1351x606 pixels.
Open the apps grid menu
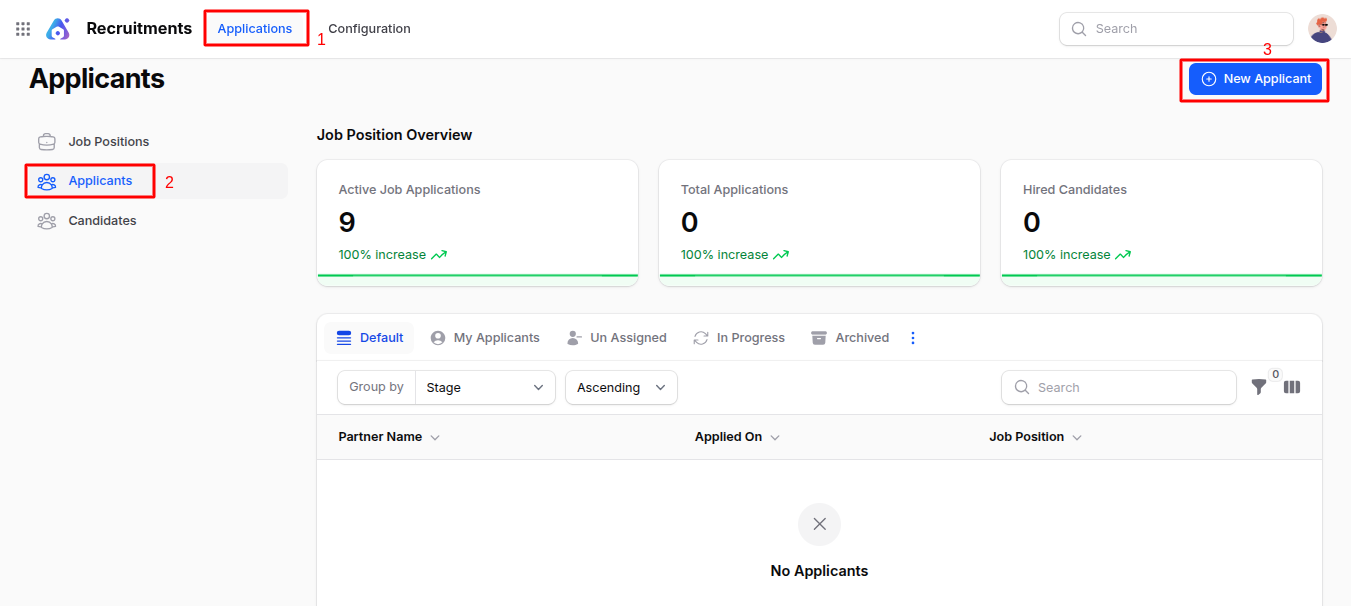[22, 28]
